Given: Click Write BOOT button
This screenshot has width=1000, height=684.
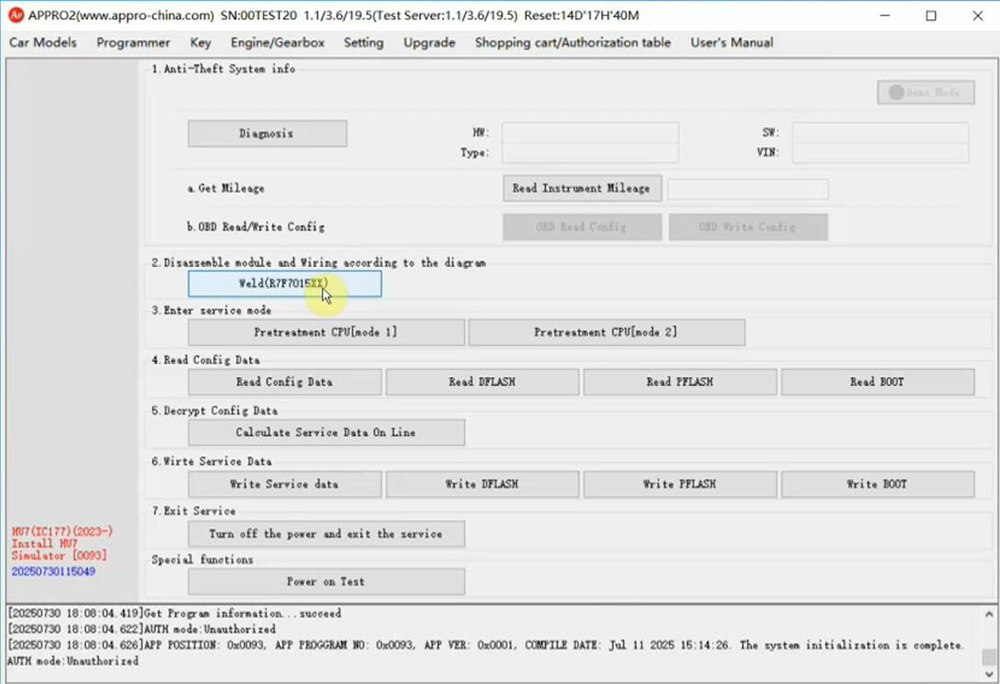Looking at the screenshot, I should (877, 484).
